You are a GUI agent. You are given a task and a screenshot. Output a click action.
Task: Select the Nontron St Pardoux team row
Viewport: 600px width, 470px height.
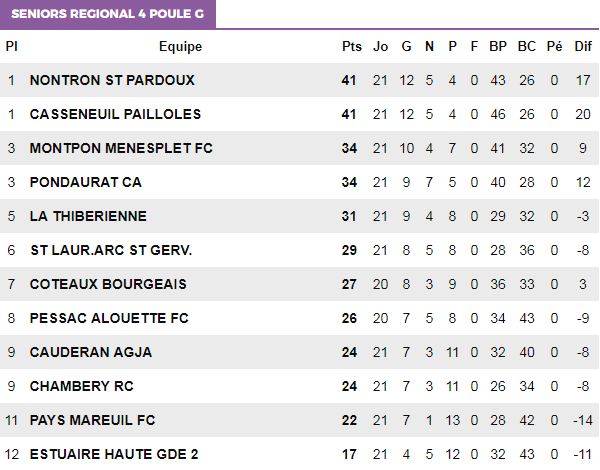299,80
